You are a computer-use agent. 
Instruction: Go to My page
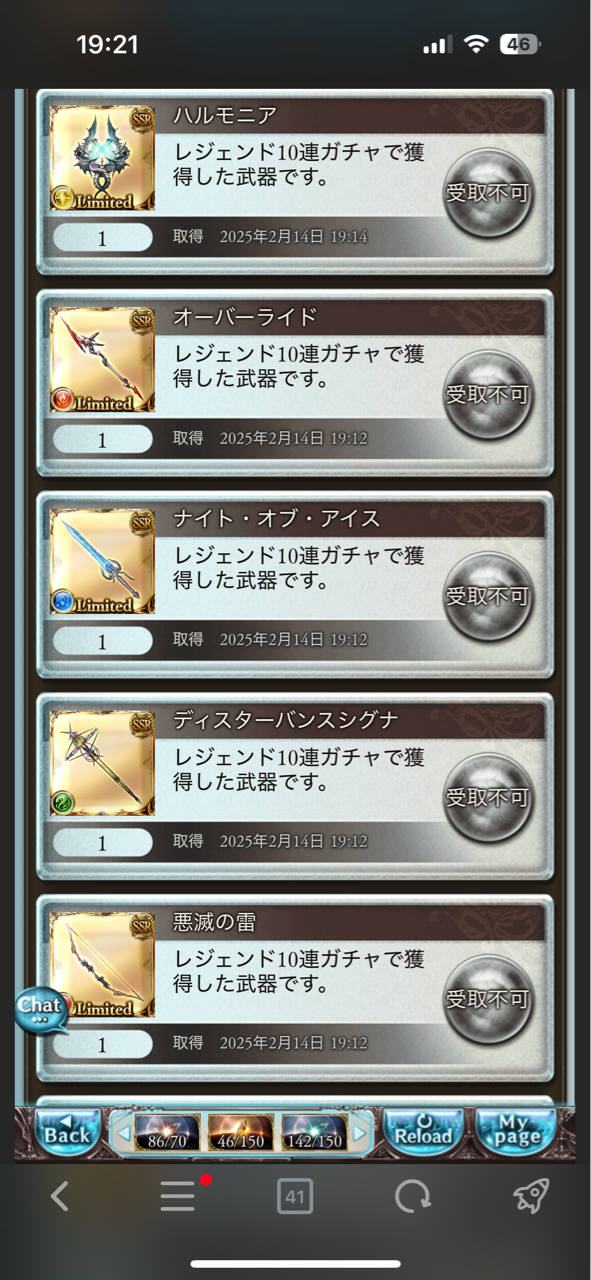516,1131
